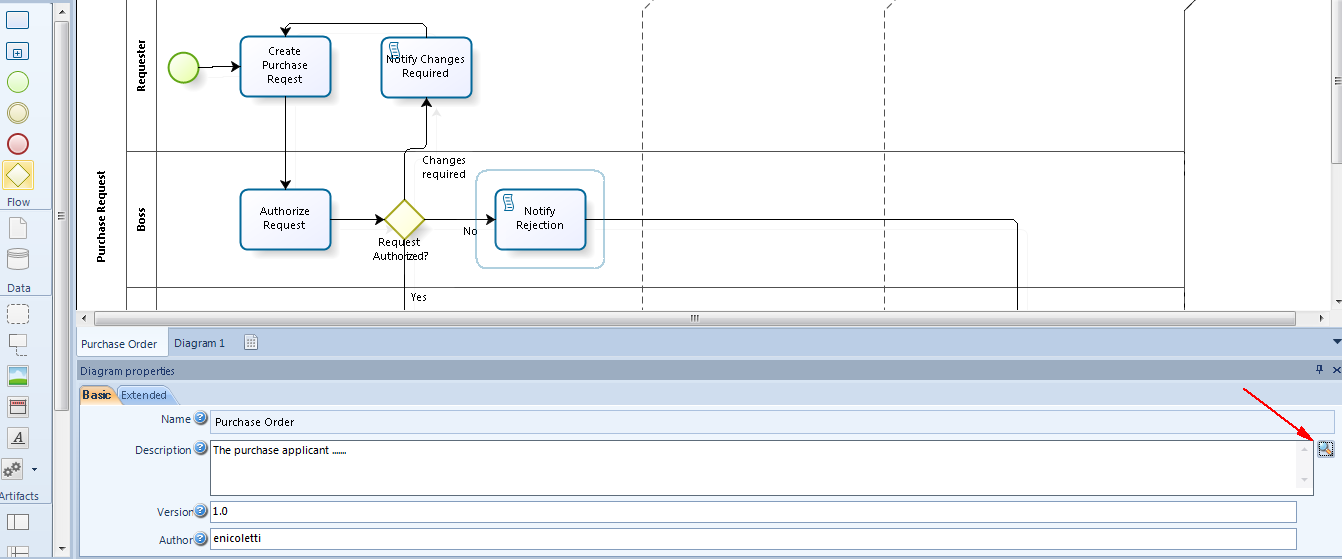Select the Task shape in palette
The image size is (1342, 559).
[18, 18]
